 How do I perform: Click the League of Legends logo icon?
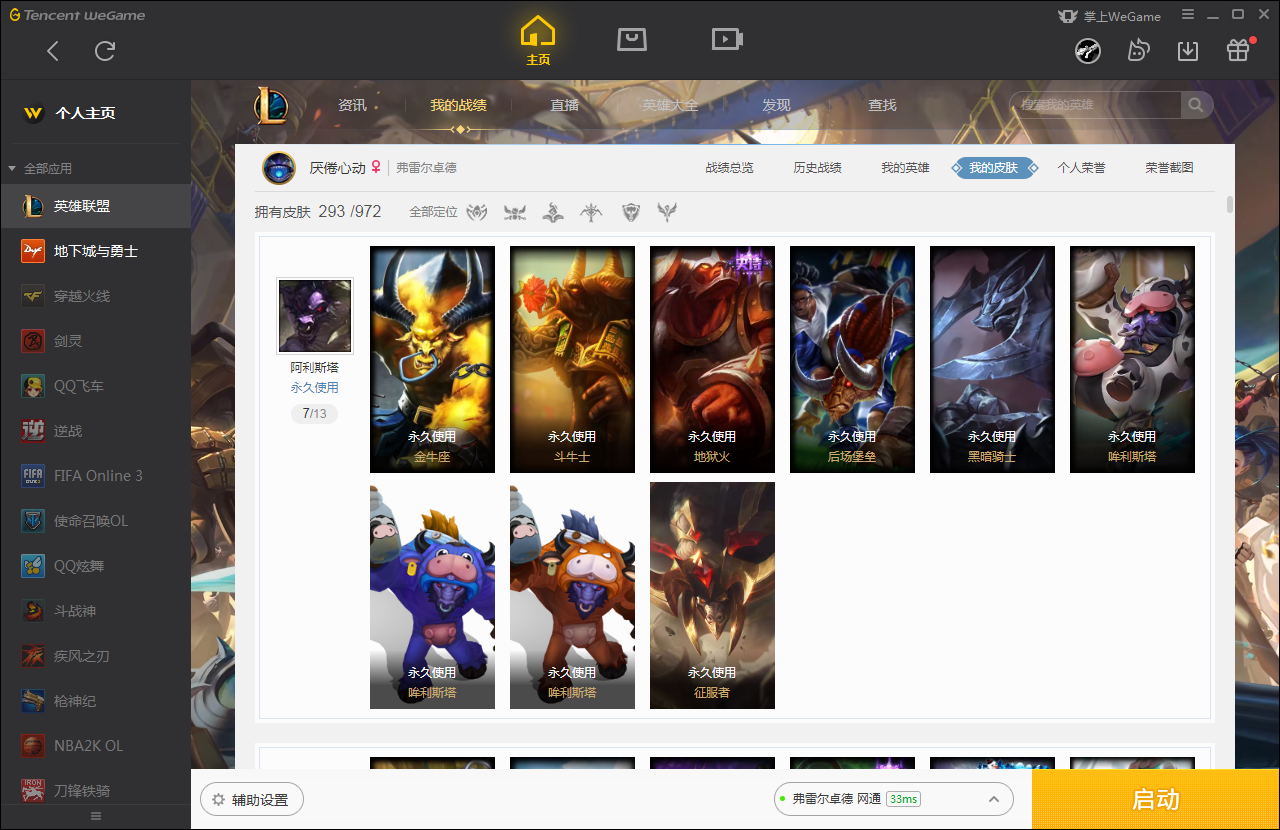(x=271, y=105)
